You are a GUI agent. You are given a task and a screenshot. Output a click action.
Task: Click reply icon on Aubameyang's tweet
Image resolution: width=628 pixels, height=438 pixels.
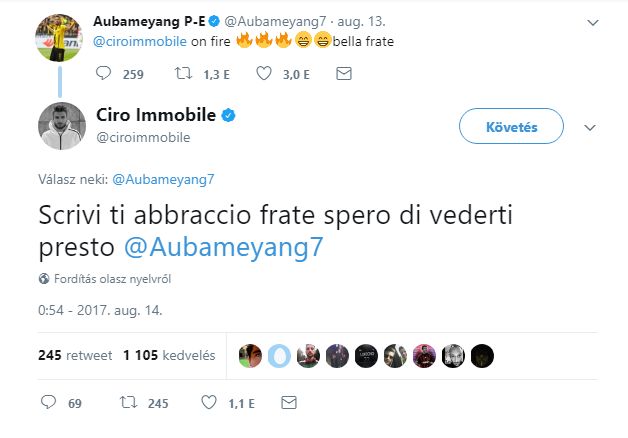click(103, 74)
